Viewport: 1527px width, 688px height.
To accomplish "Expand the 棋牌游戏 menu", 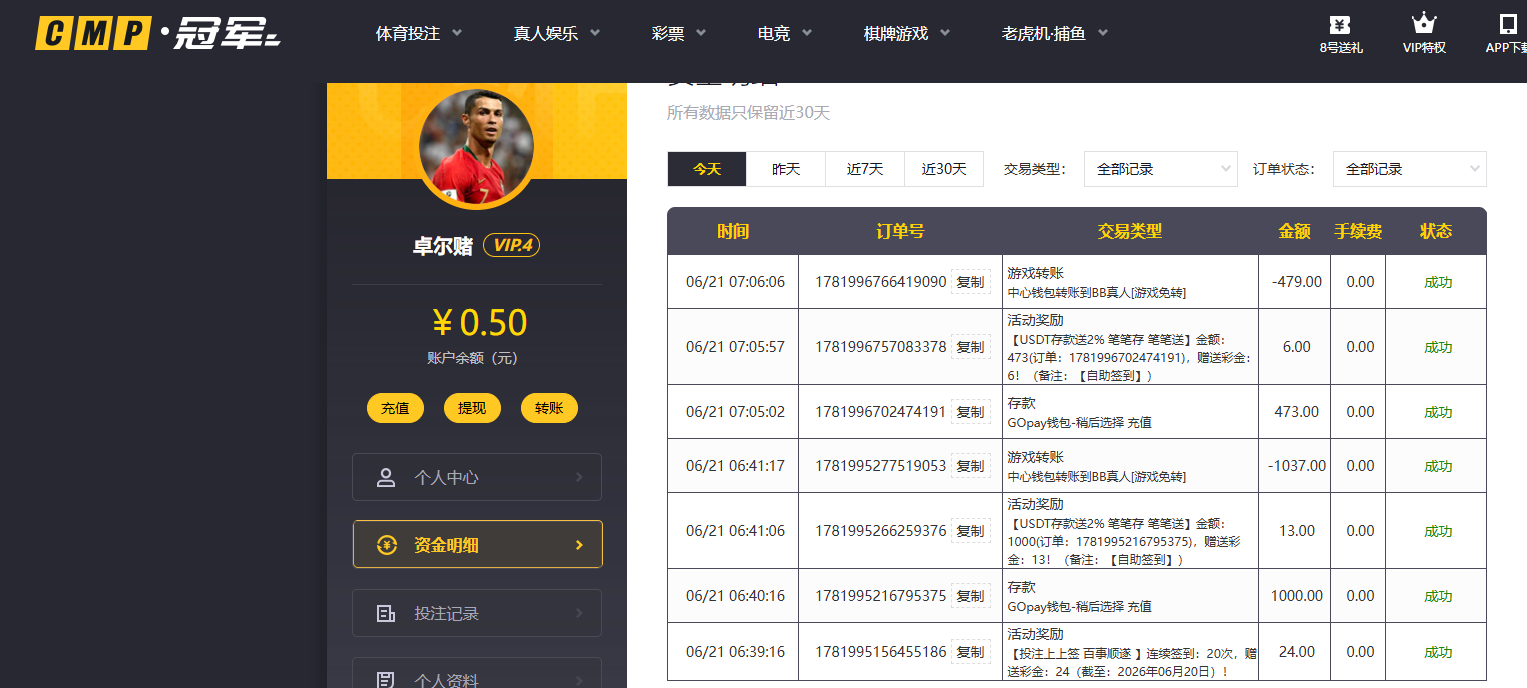I will (x=907, y=33).
